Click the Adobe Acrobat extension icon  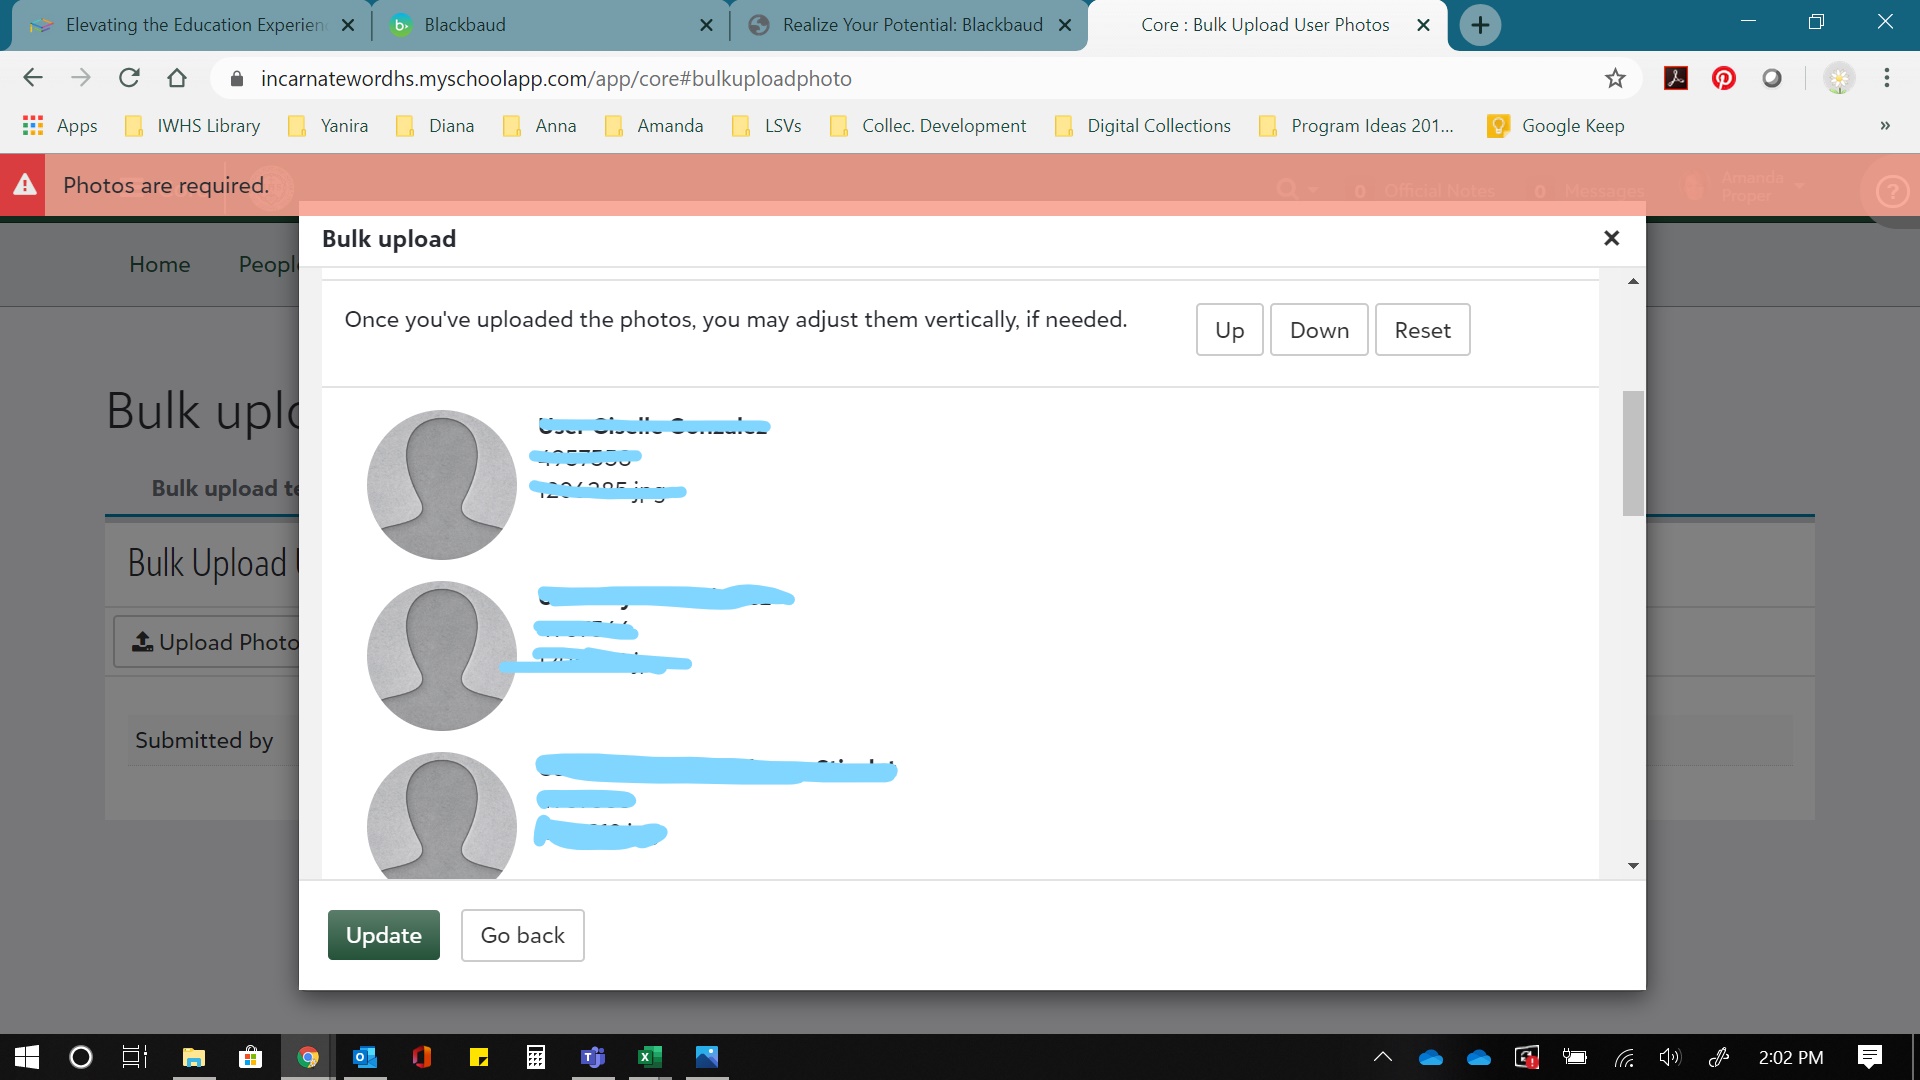tap(1676, 78)
